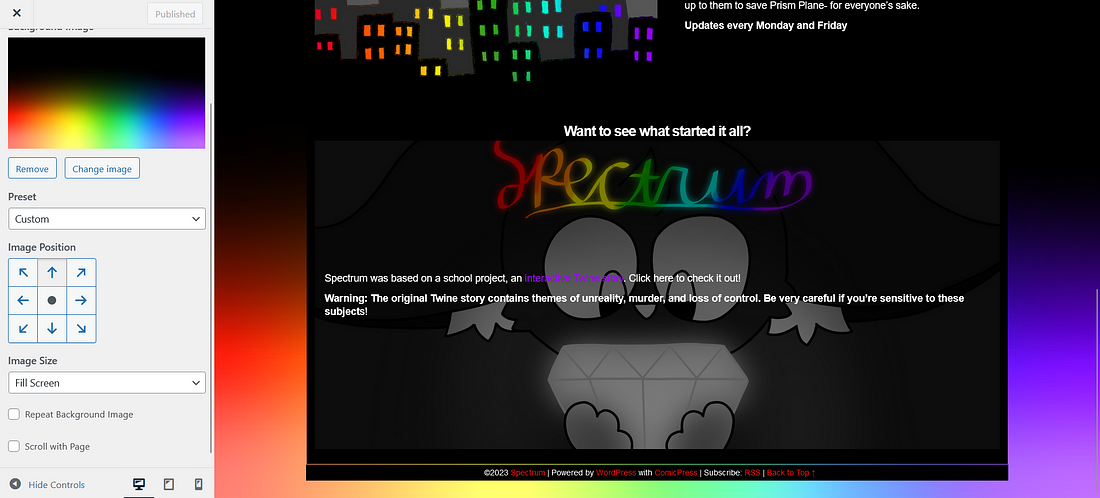Open the ComicPress link in the footer

pos(677,473)
